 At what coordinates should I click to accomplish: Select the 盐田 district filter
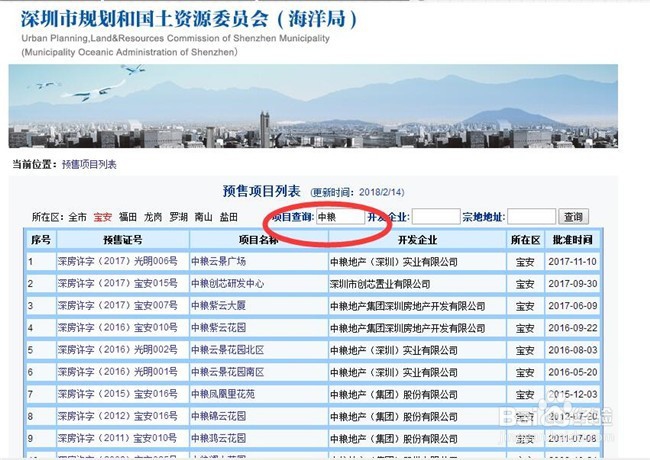coord(228,217)
